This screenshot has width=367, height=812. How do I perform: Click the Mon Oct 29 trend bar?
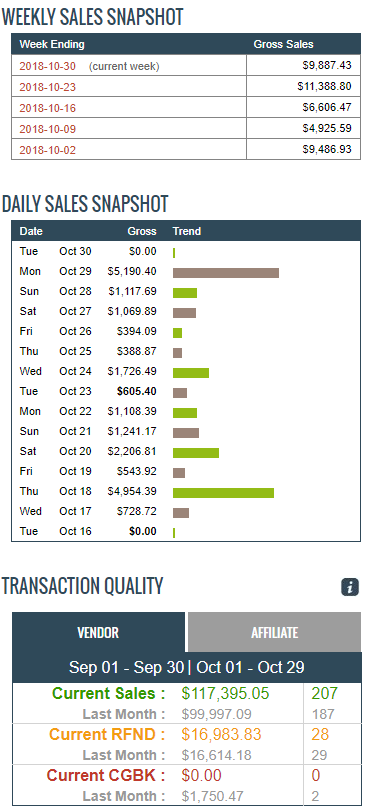point(226,273)
